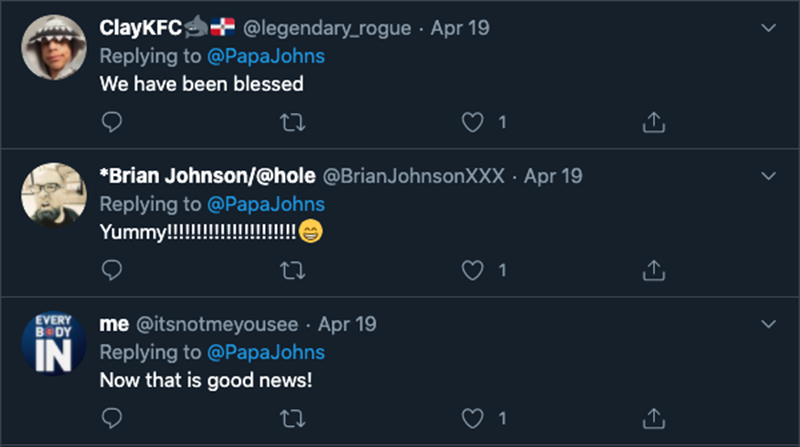The width and height of the screenshot is (800, 447).
Task: Open the Everybody In avatar
Action: (x=54, y=343)
